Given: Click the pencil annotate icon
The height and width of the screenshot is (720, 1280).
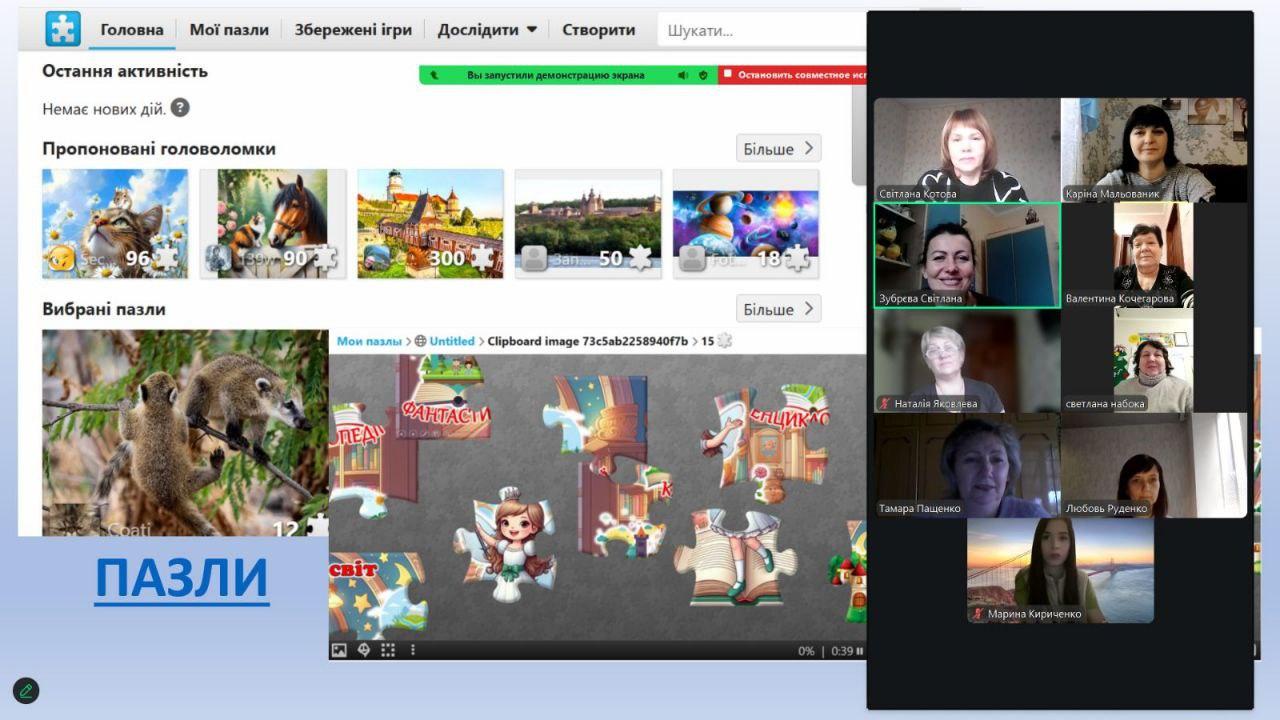Looking at the screenshot, I should 26,690.
